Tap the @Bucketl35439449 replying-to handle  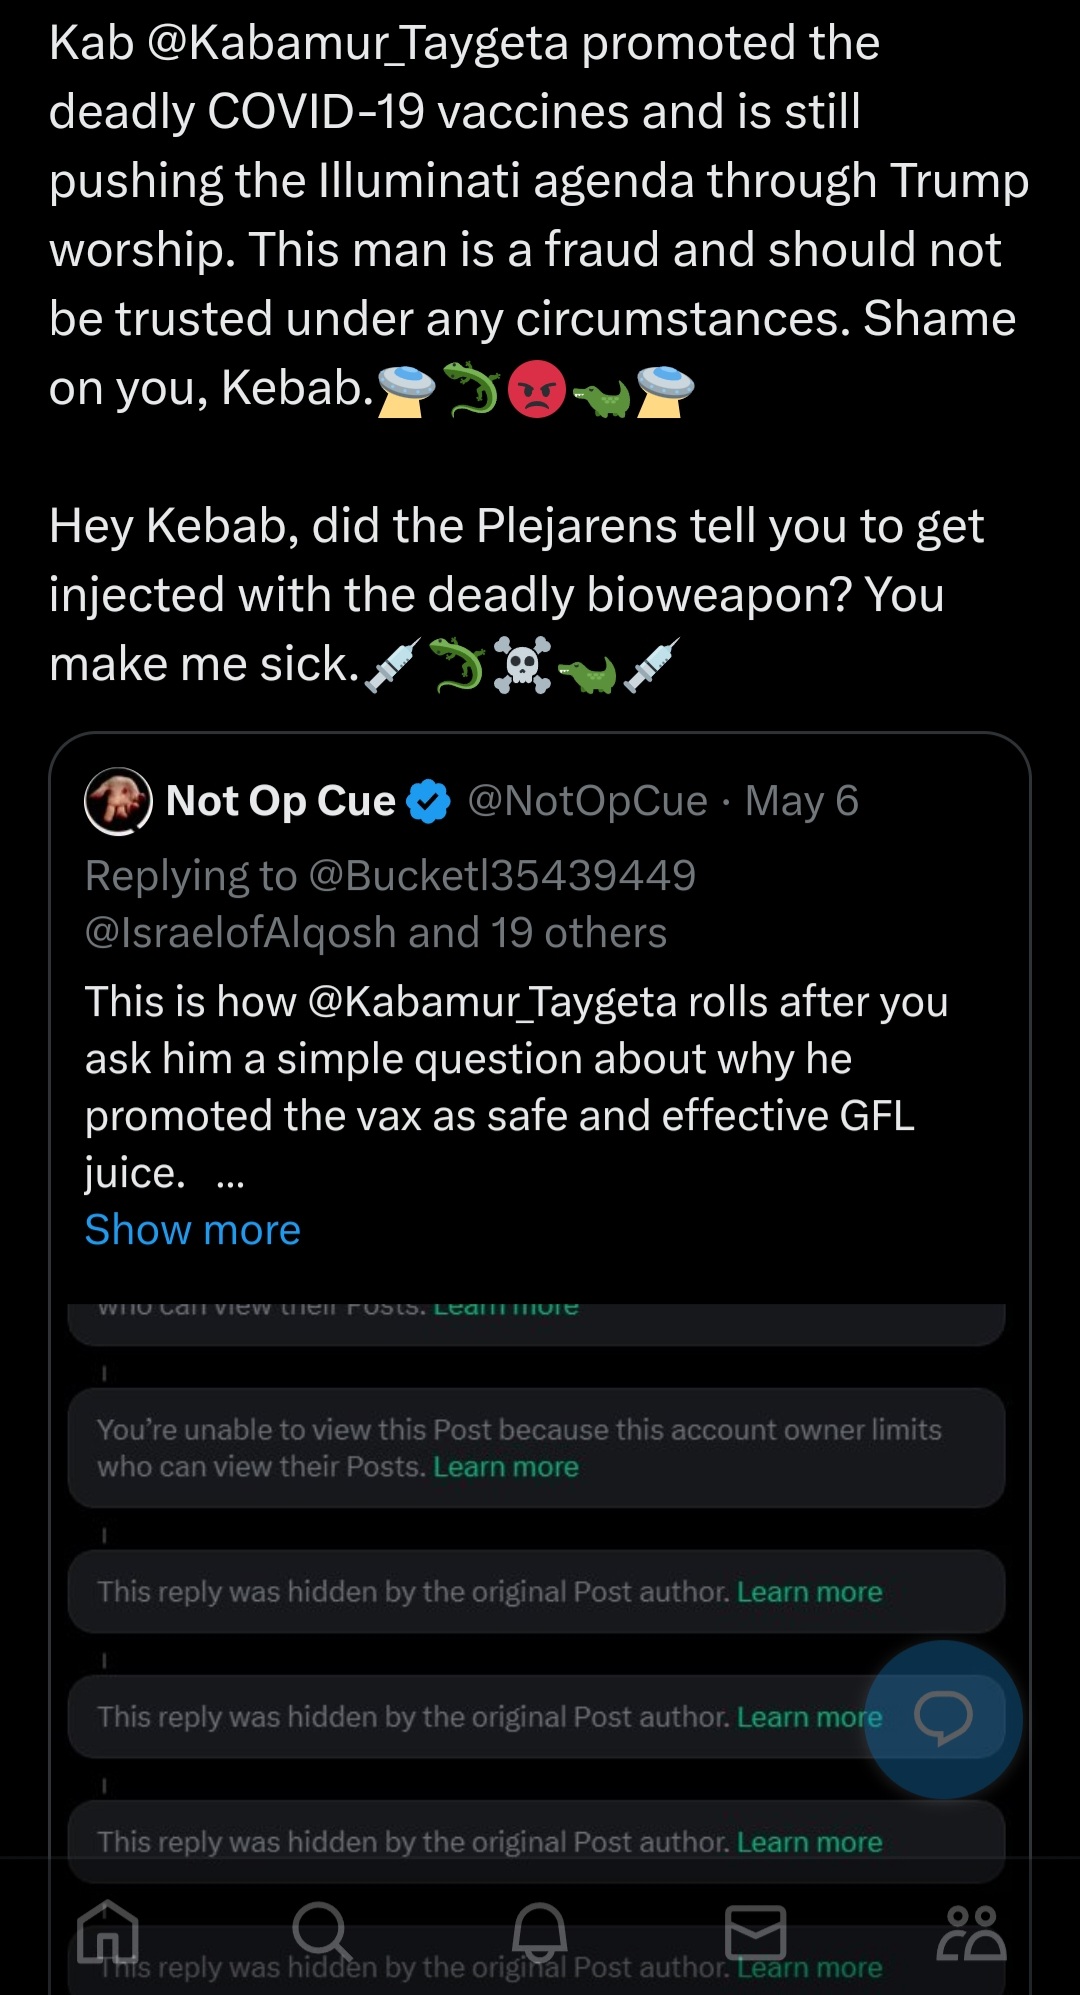(x=502, y=876)
